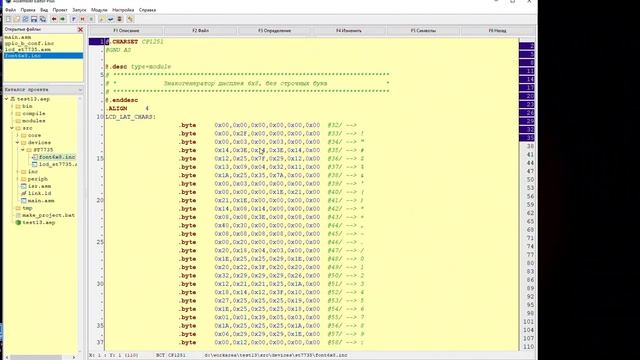
Task: Open the Вид menu
Action: coord(44,10)
